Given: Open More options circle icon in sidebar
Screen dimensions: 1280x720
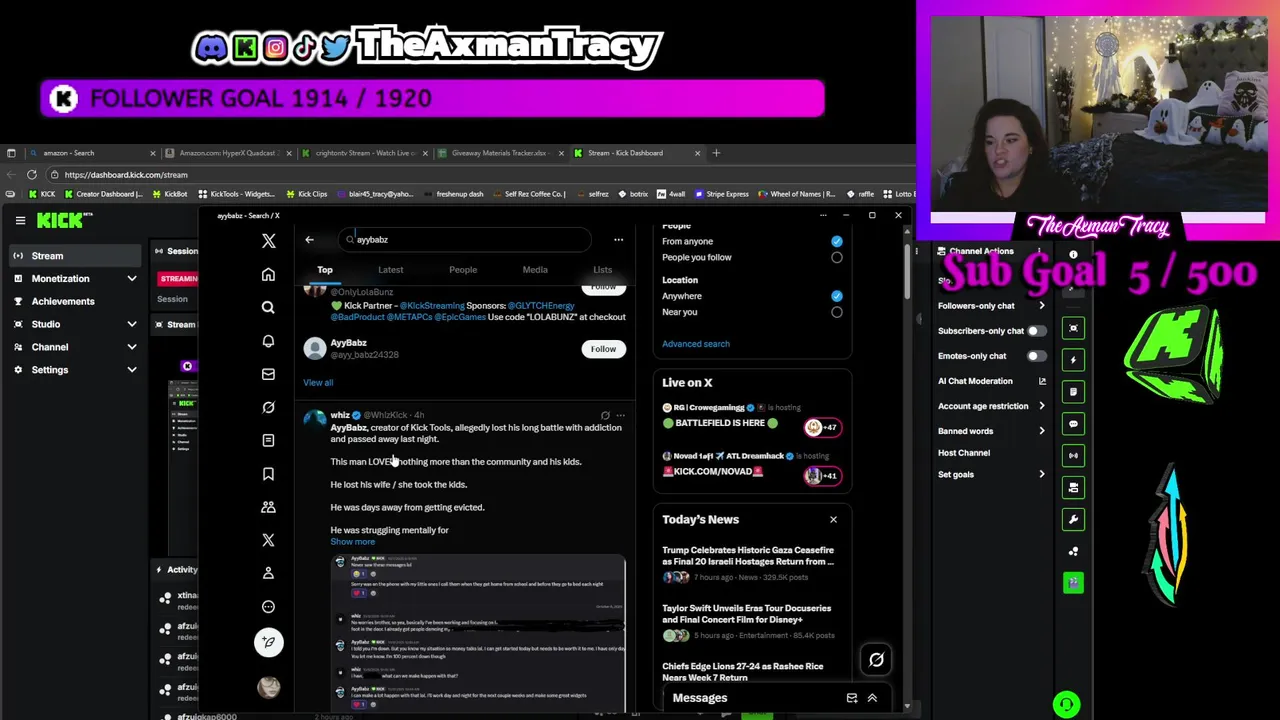Looking at the screenshot, I should coord(268,606).
